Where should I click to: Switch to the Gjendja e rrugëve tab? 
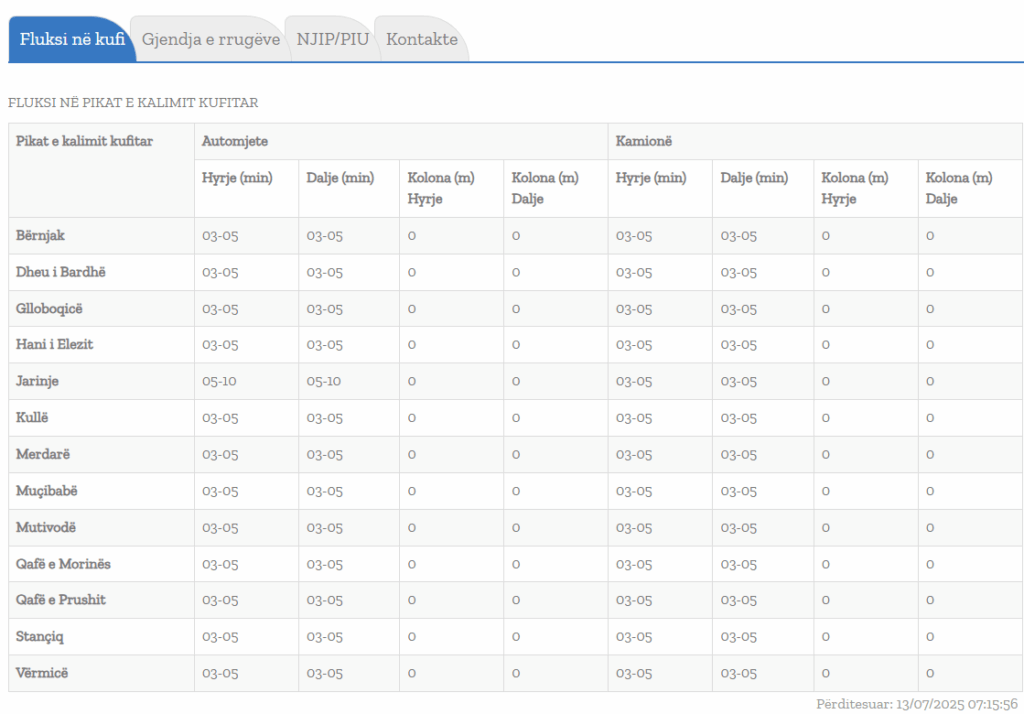tap(210, 40)
